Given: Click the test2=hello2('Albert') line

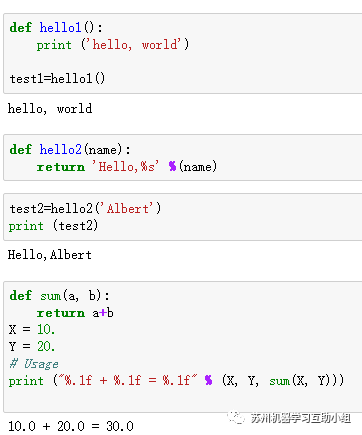Looking at the screenshot, I should click(x=85, y=209).
